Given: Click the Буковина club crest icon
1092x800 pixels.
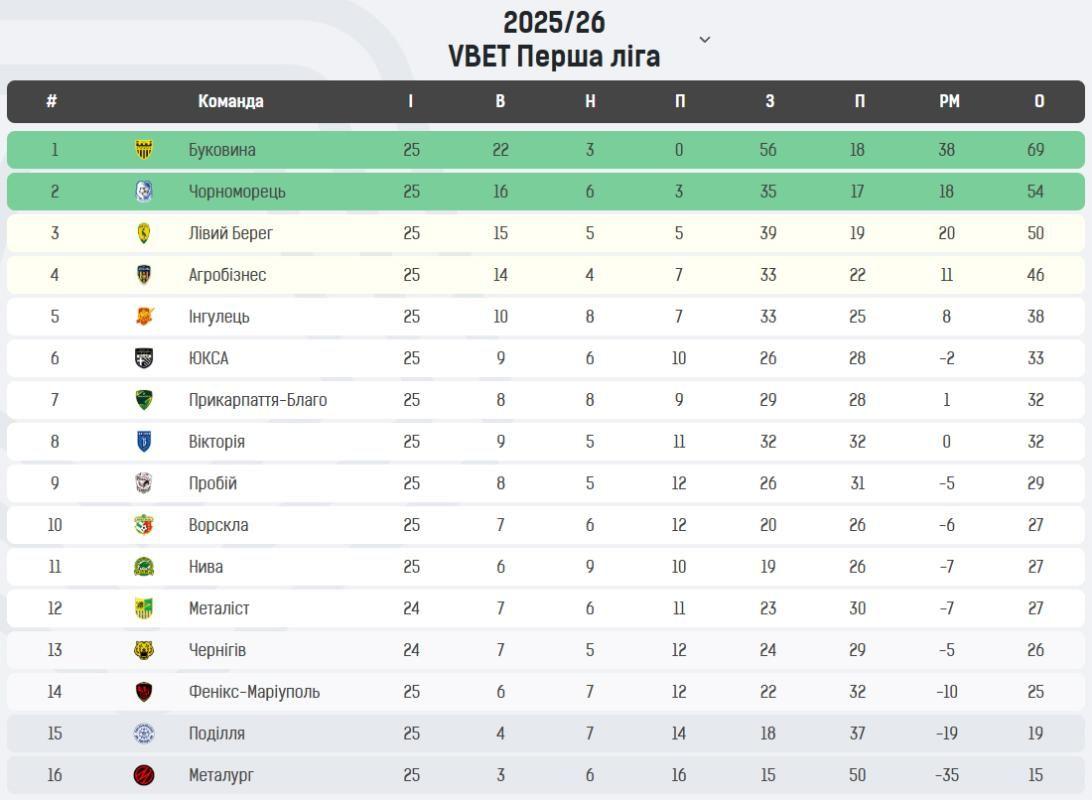Looking at the screenshot, I should click(144, 150).
